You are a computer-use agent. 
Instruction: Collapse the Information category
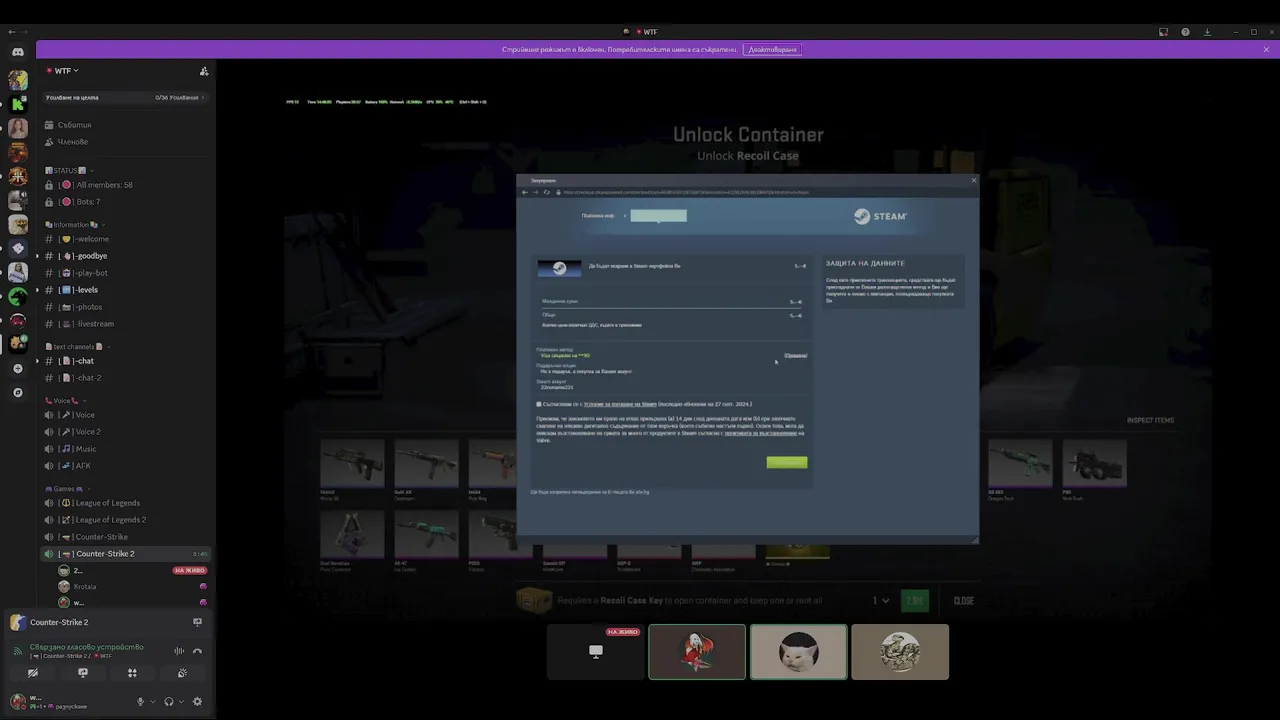pos(75,225)
